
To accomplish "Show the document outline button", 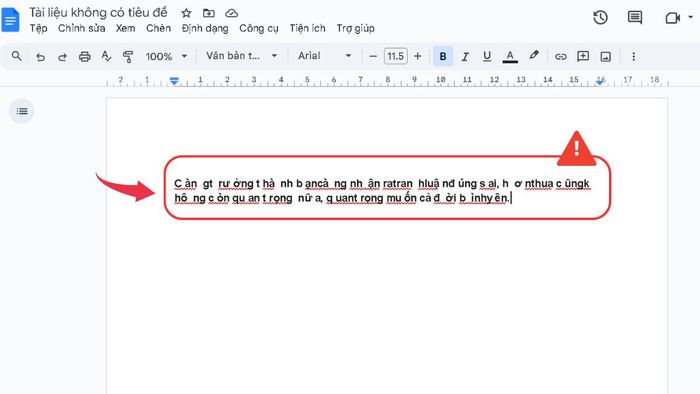I will click(x=21, y=111).
